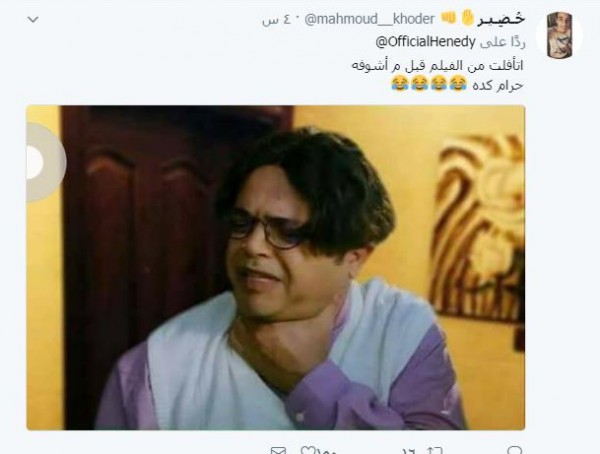The height and width of the screenshot is (454, 600).
Task: Click the raised hand emoji by the name
Action: [x=468, y=18]
